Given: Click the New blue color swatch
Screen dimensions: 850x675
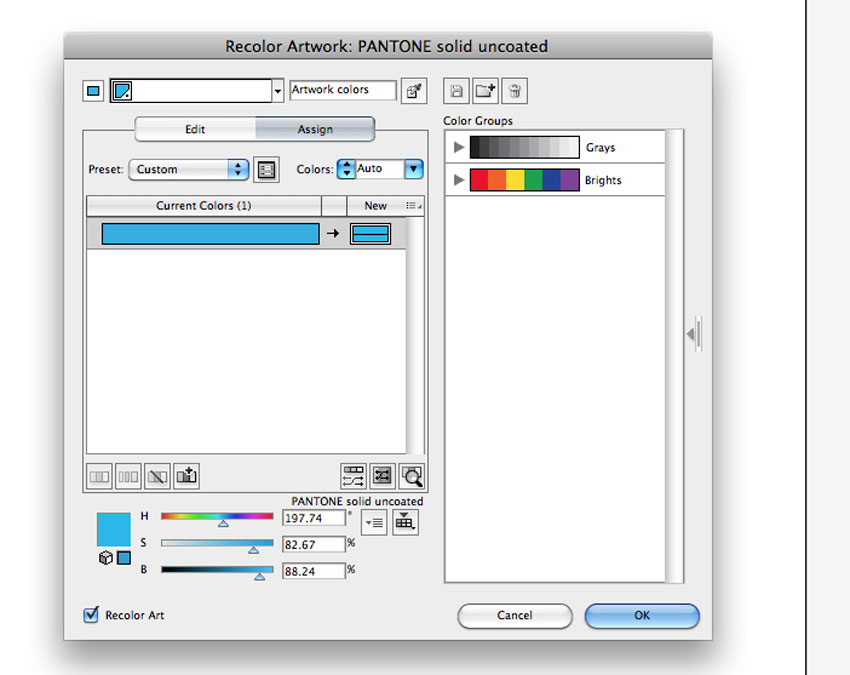Looking at the screenshot, I should 370,234.
